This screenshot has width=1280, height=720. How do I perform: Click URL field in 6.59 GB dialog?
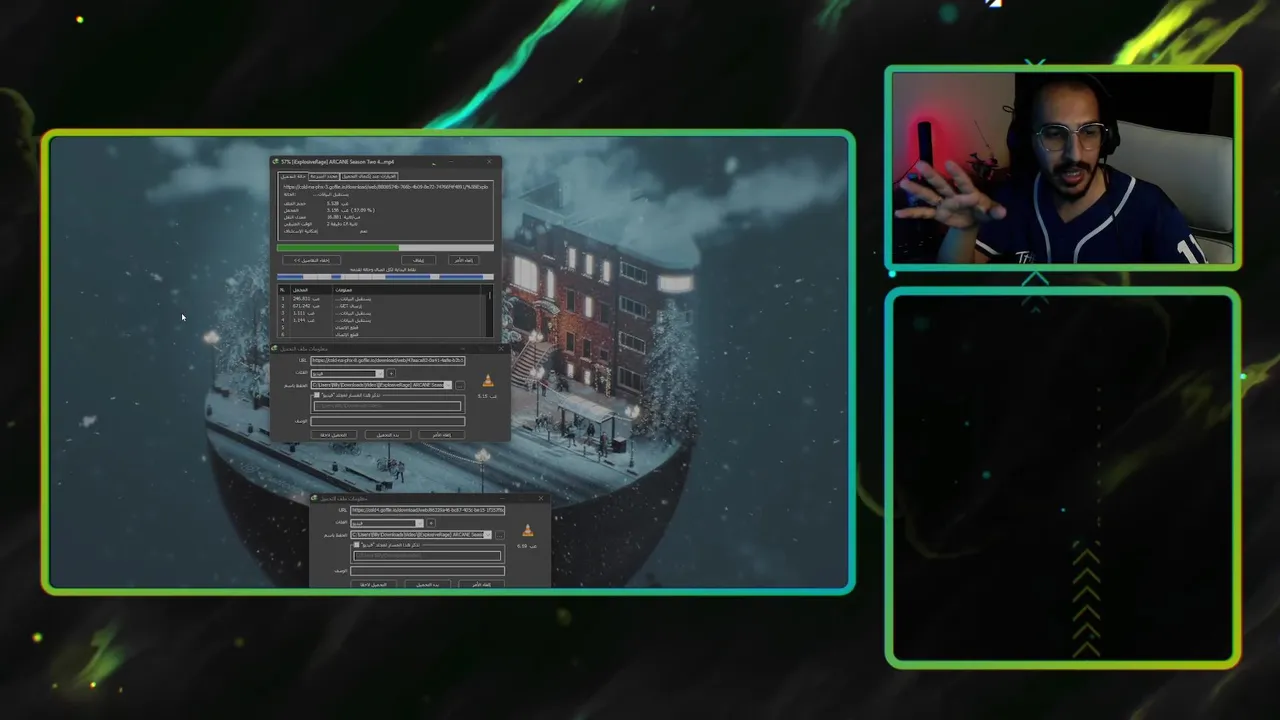coord(427,510)
